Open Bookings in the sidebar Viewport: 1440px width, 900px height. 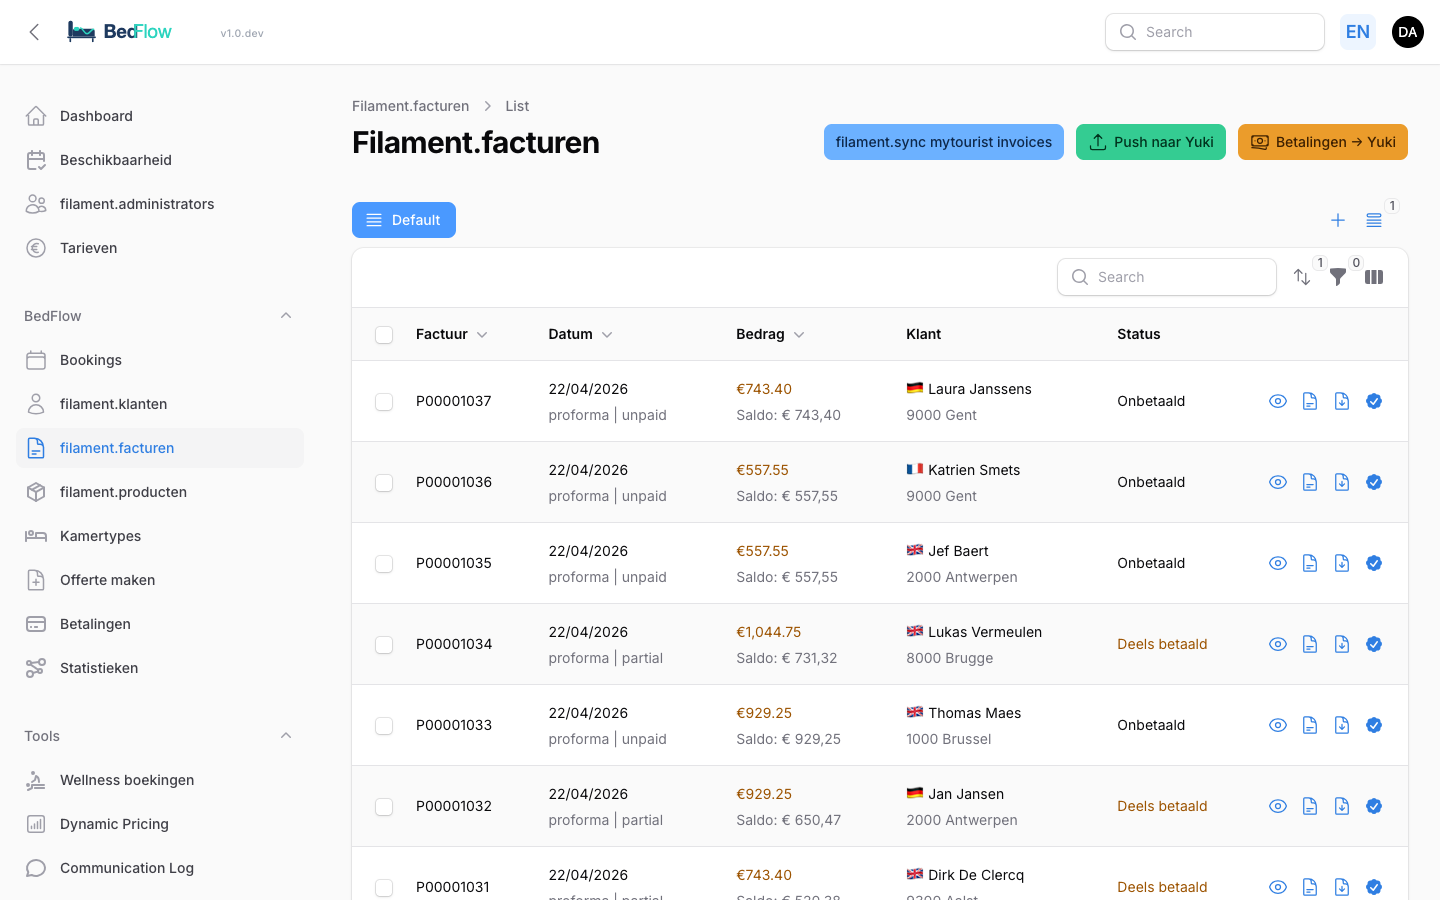tap(160, 360)
